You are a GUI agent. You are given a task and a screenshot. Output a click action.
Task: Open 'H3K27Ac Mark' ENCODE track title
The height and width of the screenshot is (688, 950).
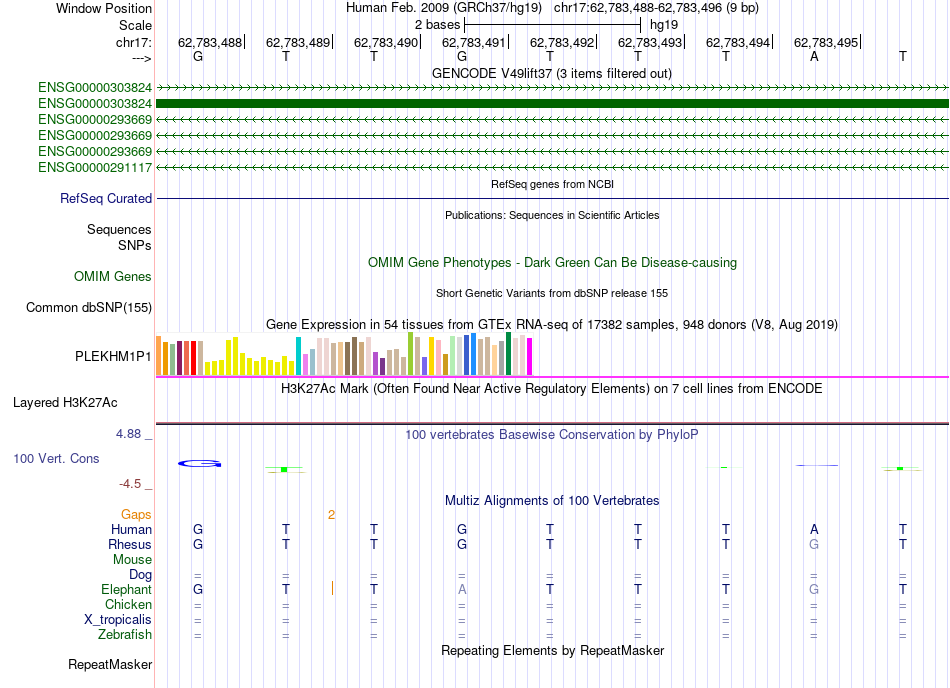point(551,388)
